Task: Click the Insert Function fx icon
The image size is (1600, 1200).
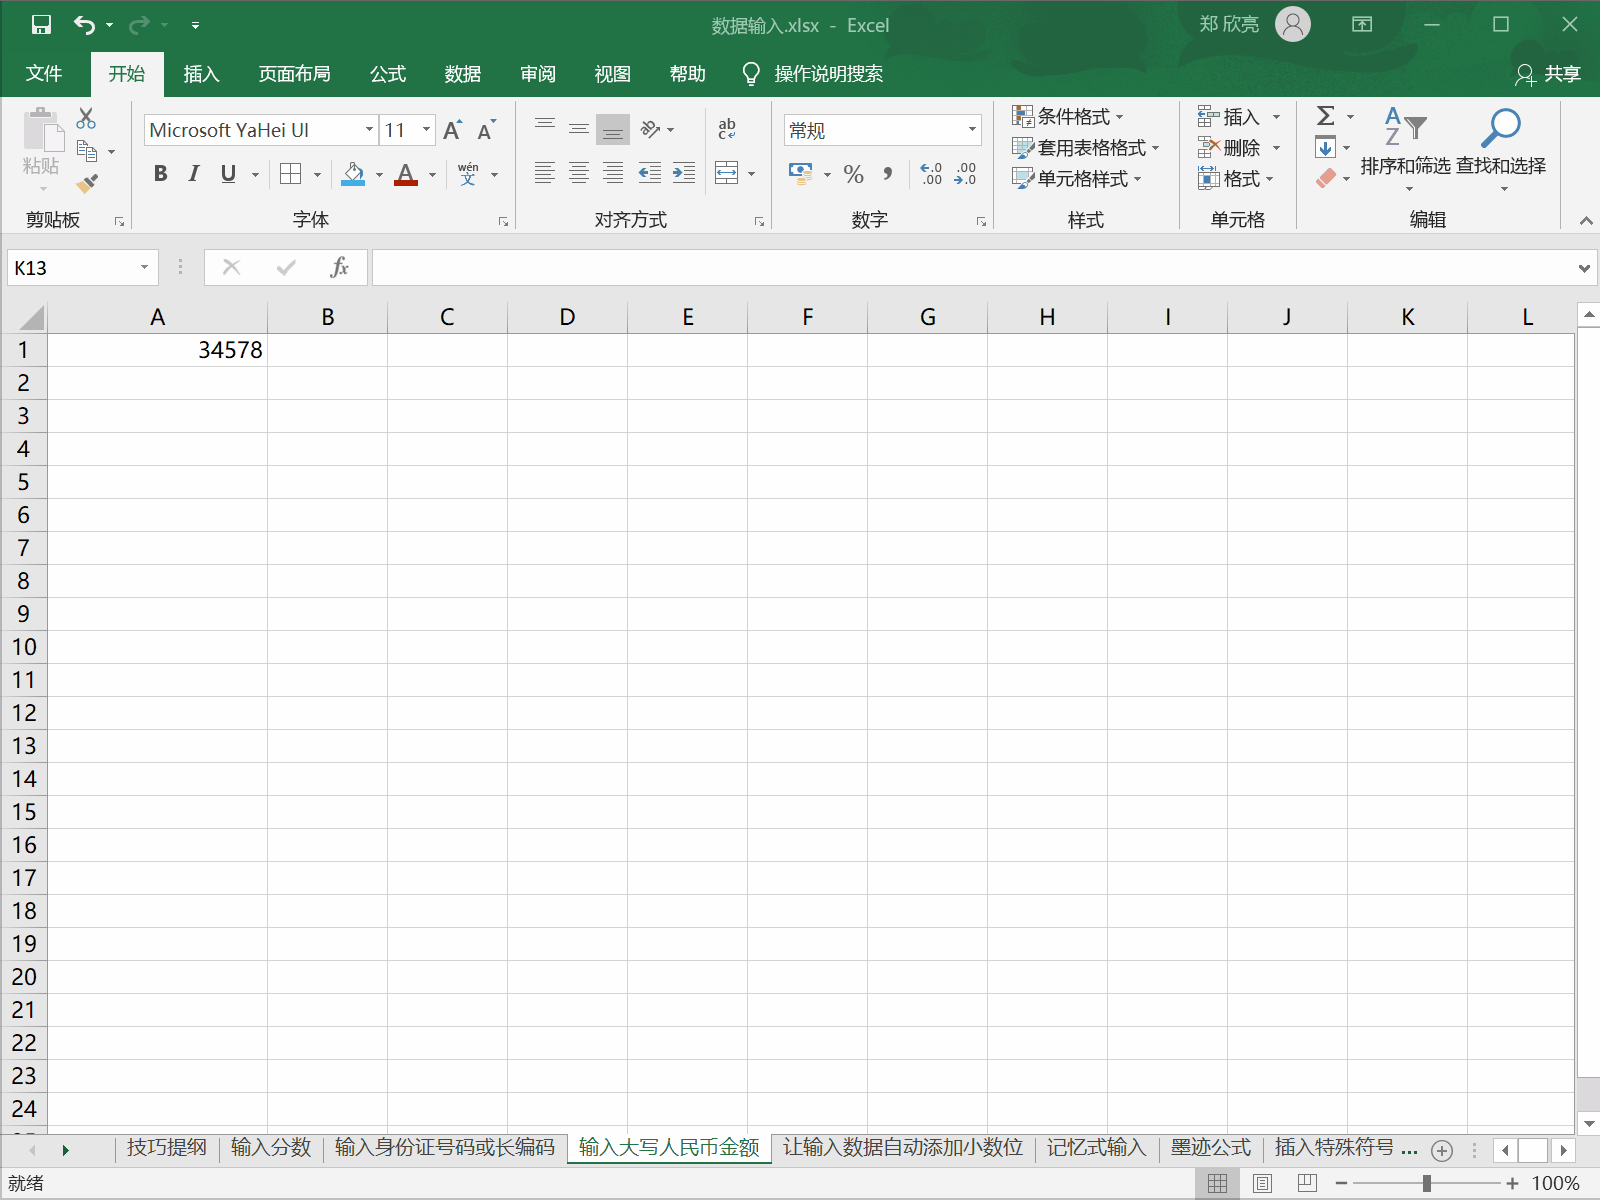Action: (x=340, y=267)
